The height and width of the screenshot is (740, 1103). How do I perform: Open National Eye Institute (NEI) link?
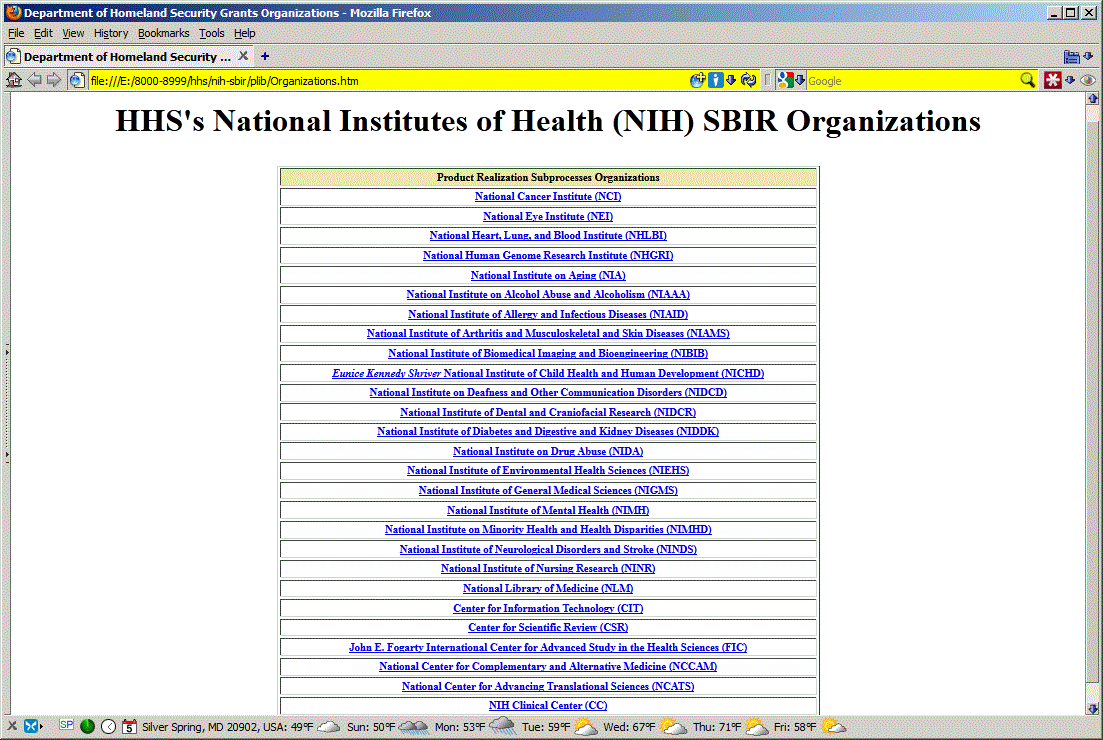(x=548, y=216)
